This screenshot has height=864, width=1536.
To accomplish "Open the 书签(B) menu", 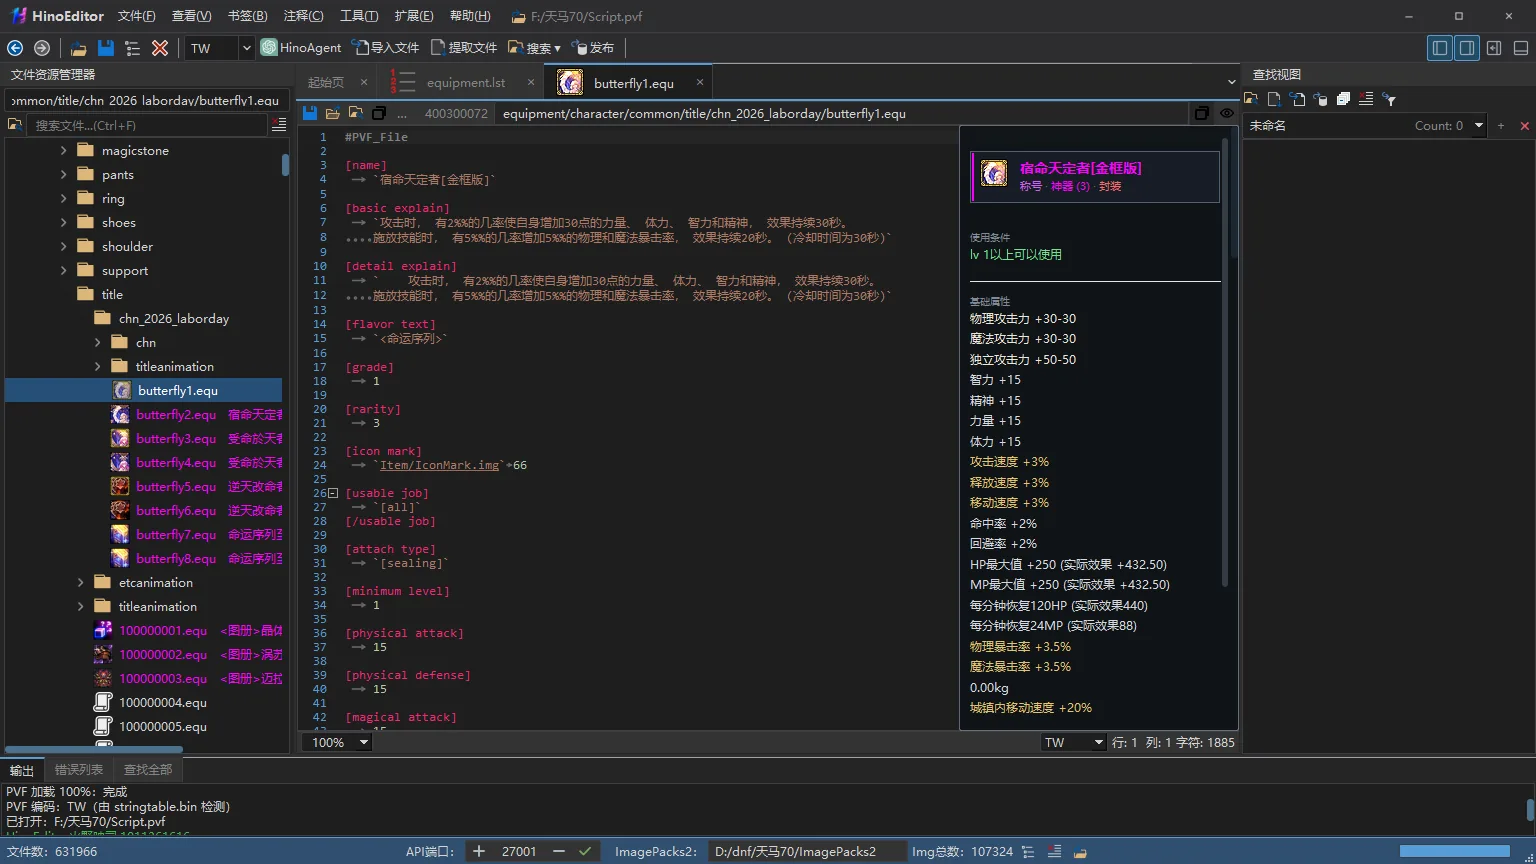I will [x=247, y=16].
